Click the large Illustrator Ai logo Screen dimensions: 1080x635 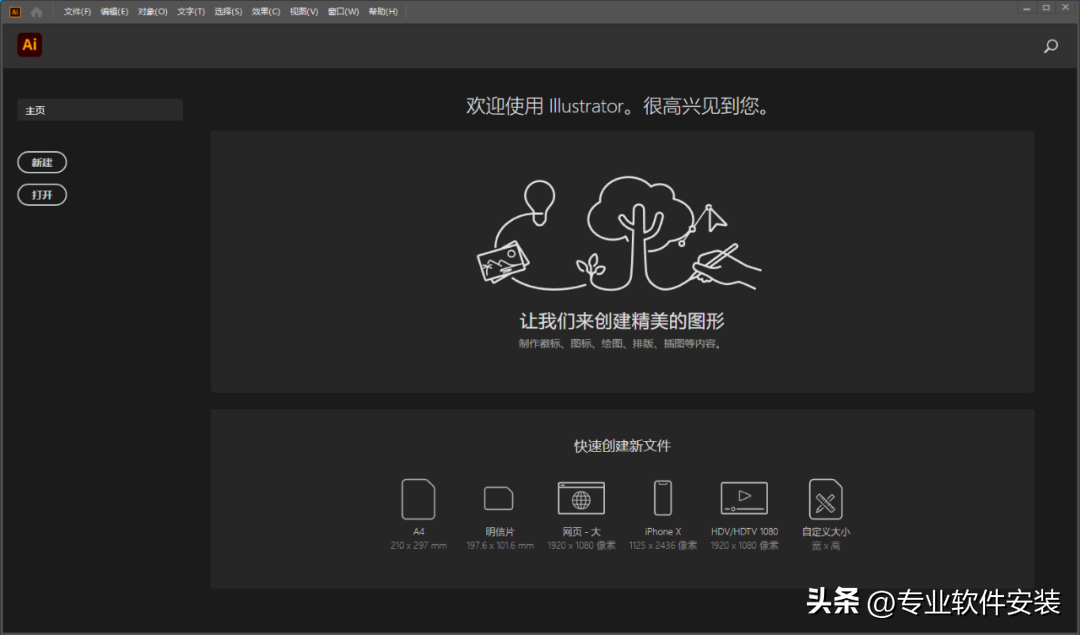(x=30, y=45)
